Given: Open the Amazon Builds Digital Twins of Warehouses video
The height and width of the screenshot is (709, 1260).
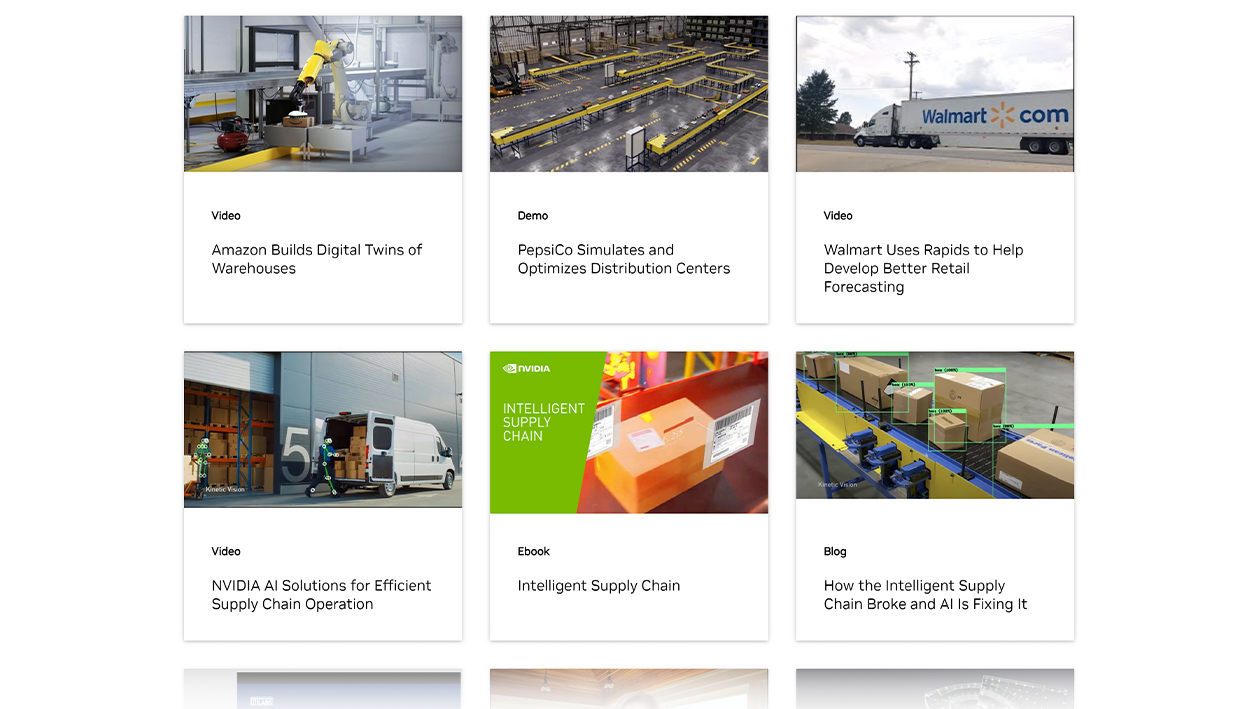Looking at the screenshot, I should 316,259.
